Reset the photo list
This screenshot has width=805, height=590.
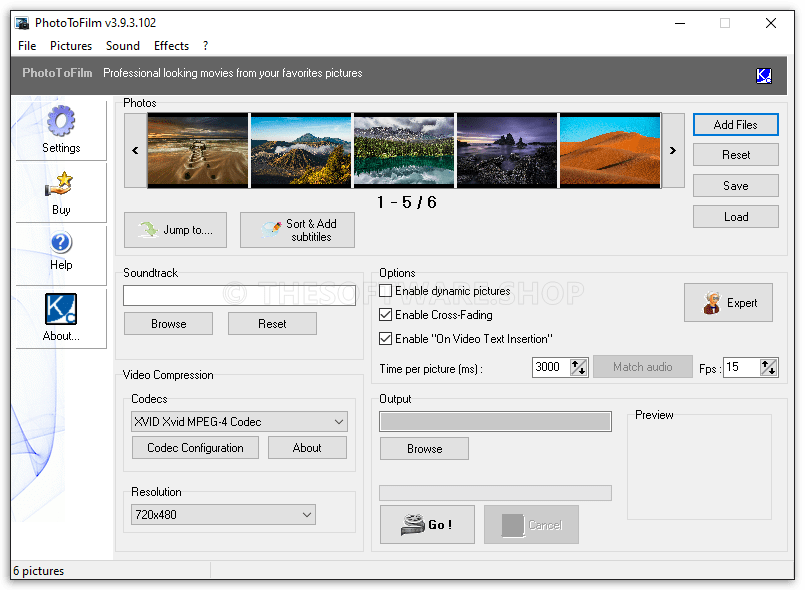point(735,155)
